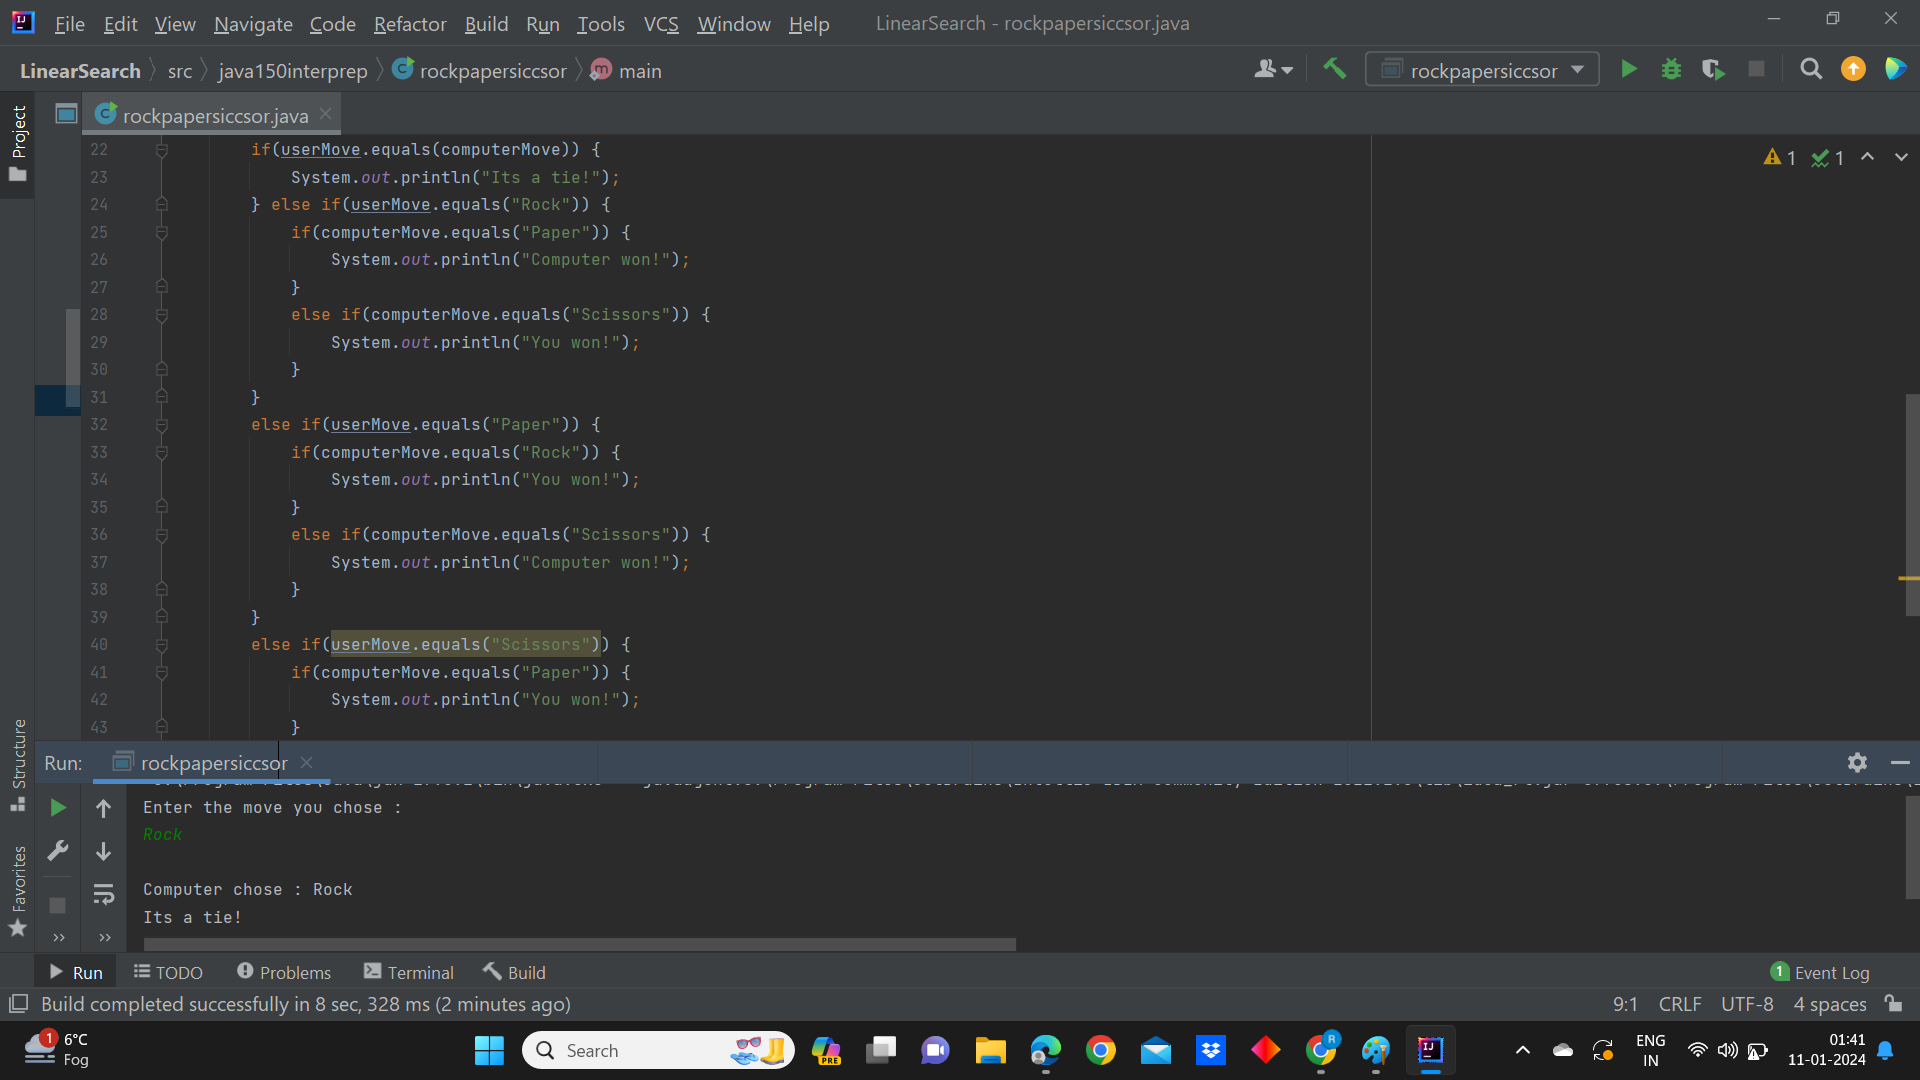The image size is (1920, 1080).
Task: Click the Build project hammer icon
Action: pos(1334,69)
